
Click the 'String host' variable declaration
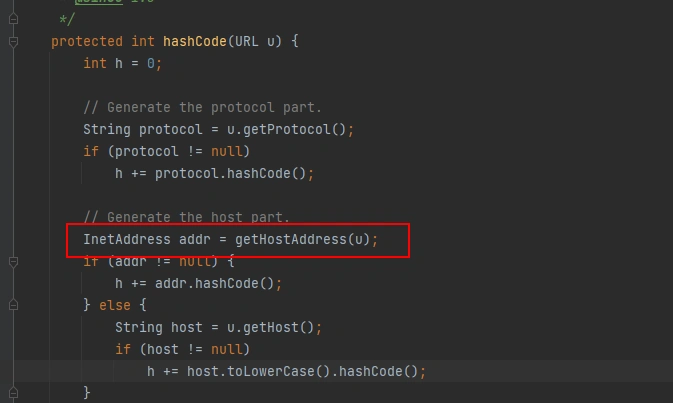(159, 327)
